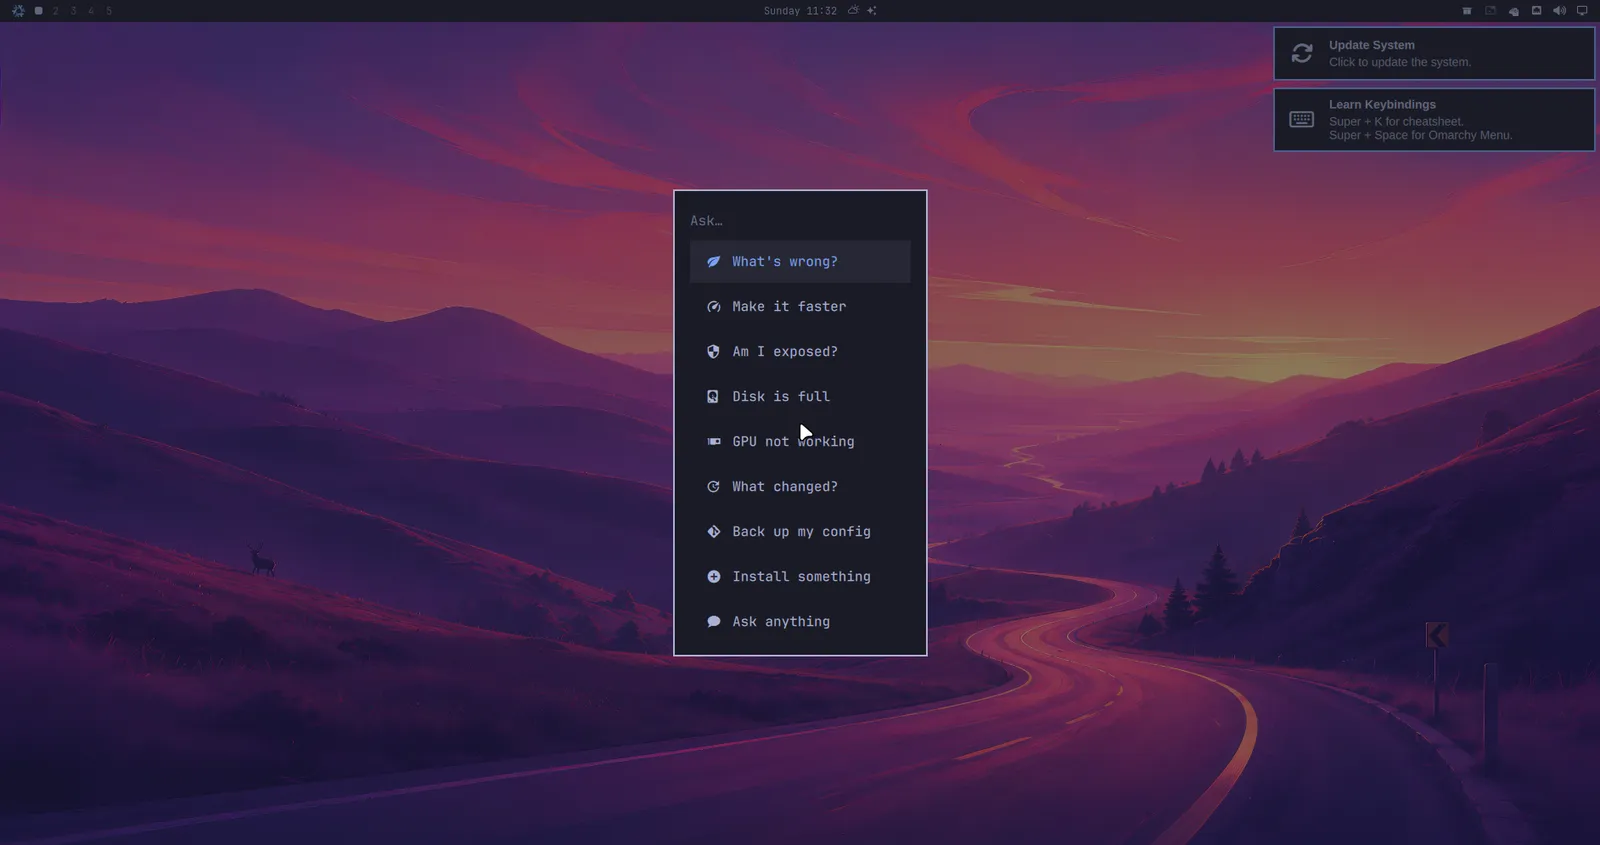Click the refresh icon in Update System notification
The width and height of the screenshot is (1600, 845).
tap(1302, 53)
